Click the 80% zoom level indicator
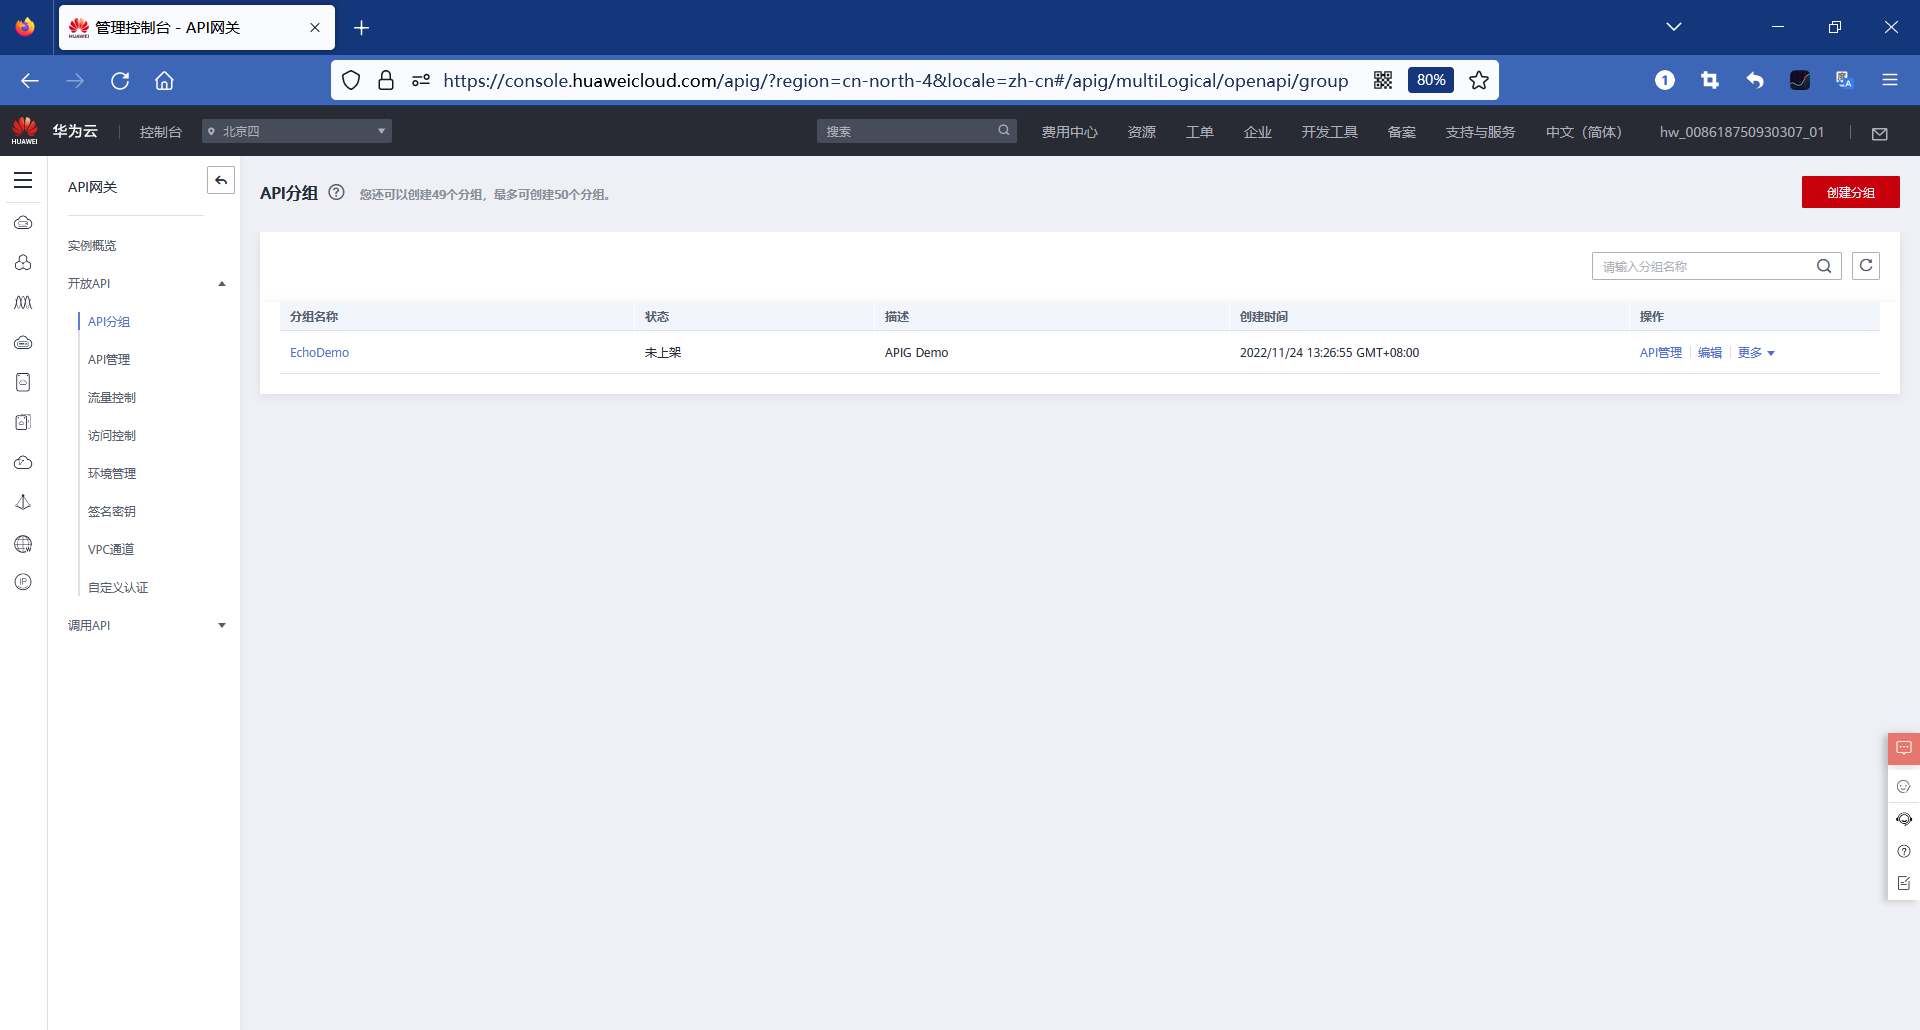This screenshot has width=1920, height=1030. pos(1431,80)
